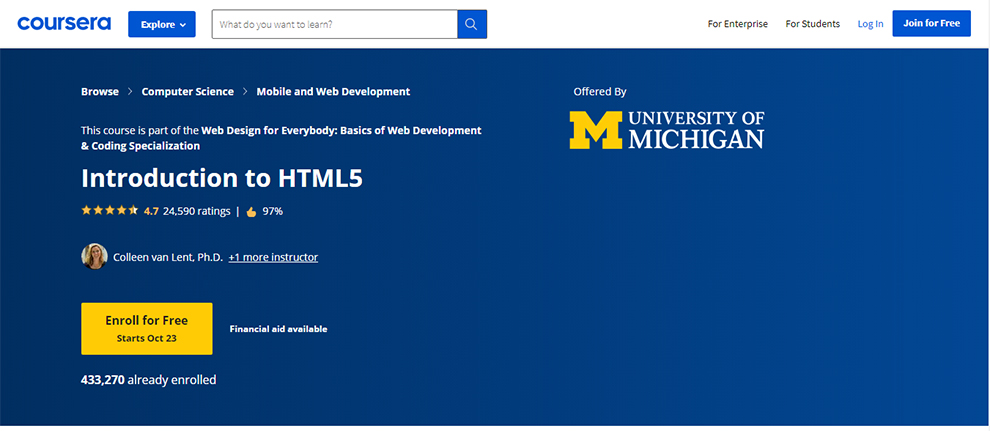Open Colleen van Lent's profile photo
The height and width of the screenshot is (431, 990).
pyautogui.click(x=94, y=257)
